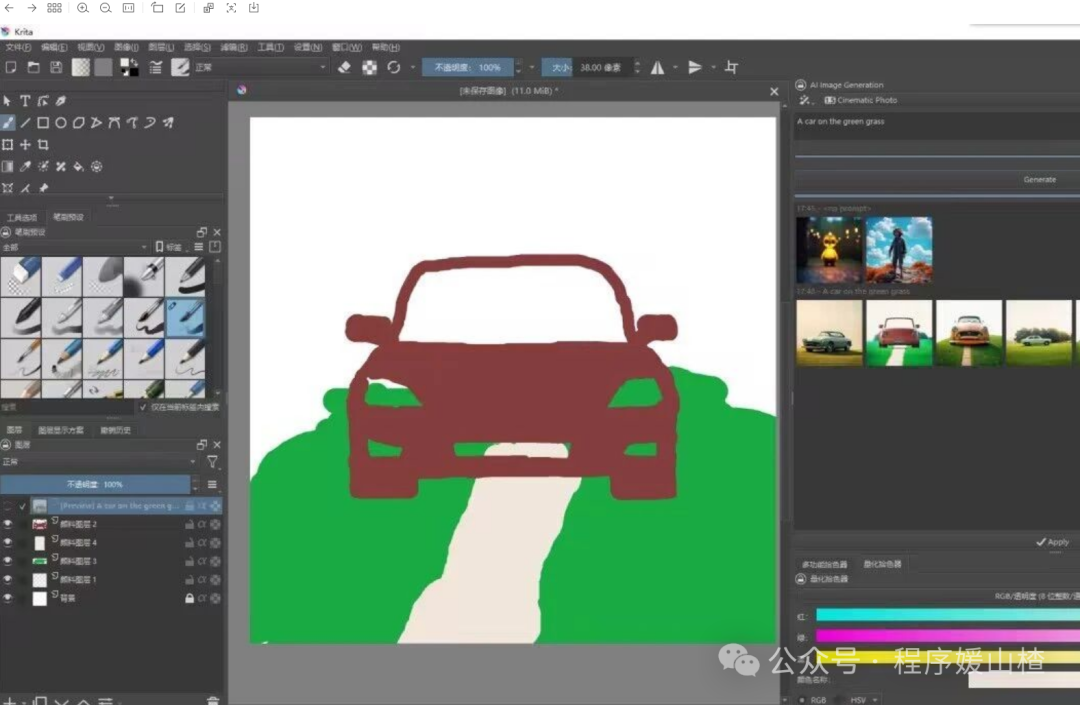Open the HSV color model dropdown
Image resolution: width=1080 pixels, height=705 pixels.
click(864, 699)
